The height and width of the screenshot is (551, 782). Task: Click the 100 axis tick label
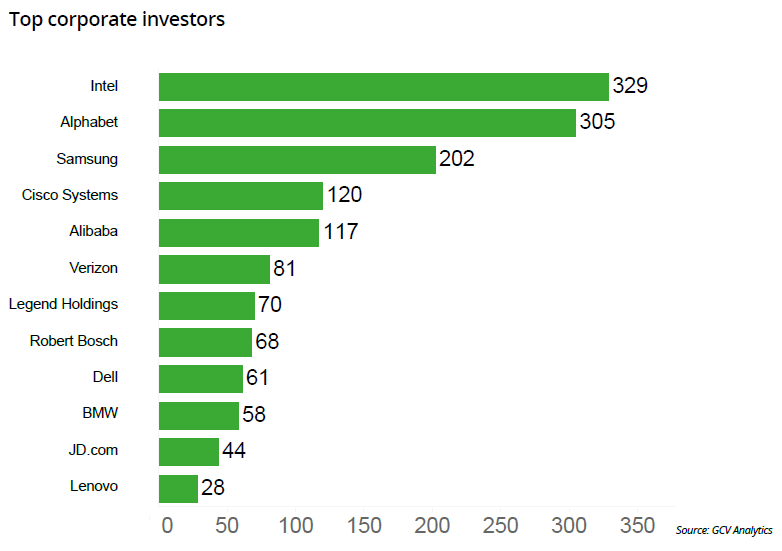point(297,526)
